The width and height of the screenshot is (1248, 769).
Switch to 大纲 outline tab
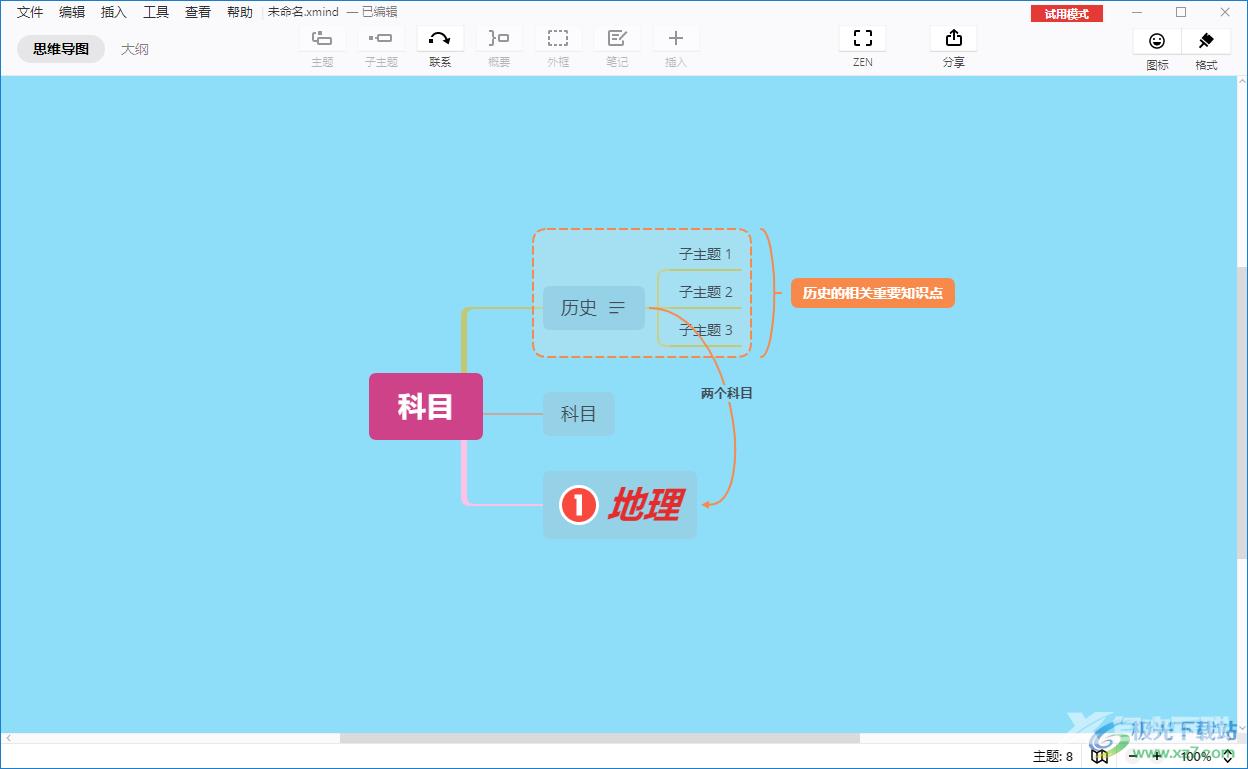pyautogui.click(x=135, y=48)
